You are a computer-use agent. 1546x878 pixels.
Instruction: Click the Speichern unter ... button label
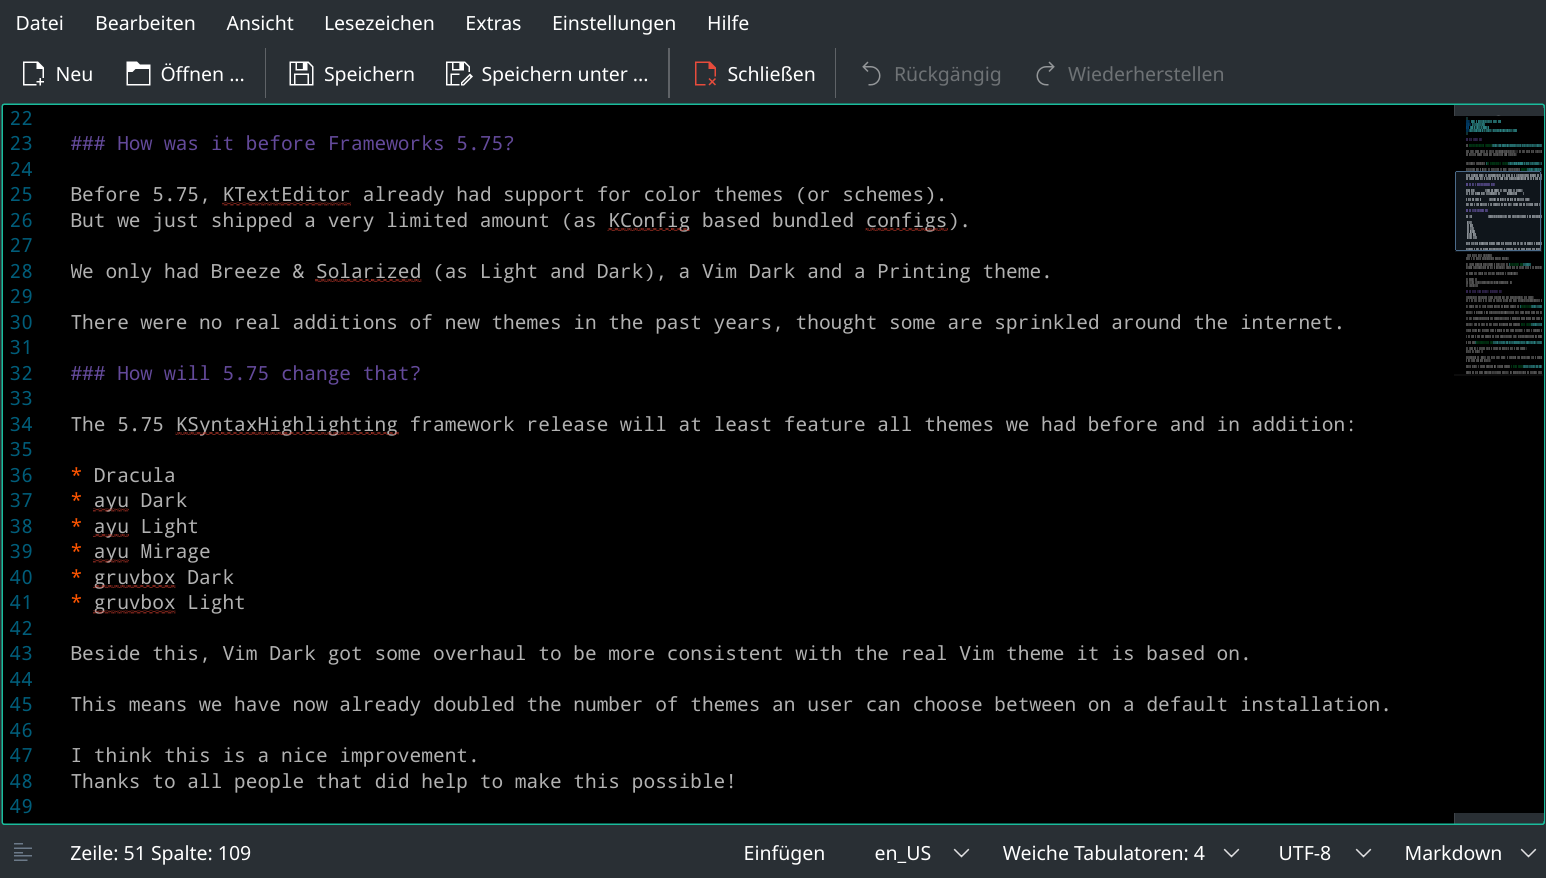(x=564, y=74)
